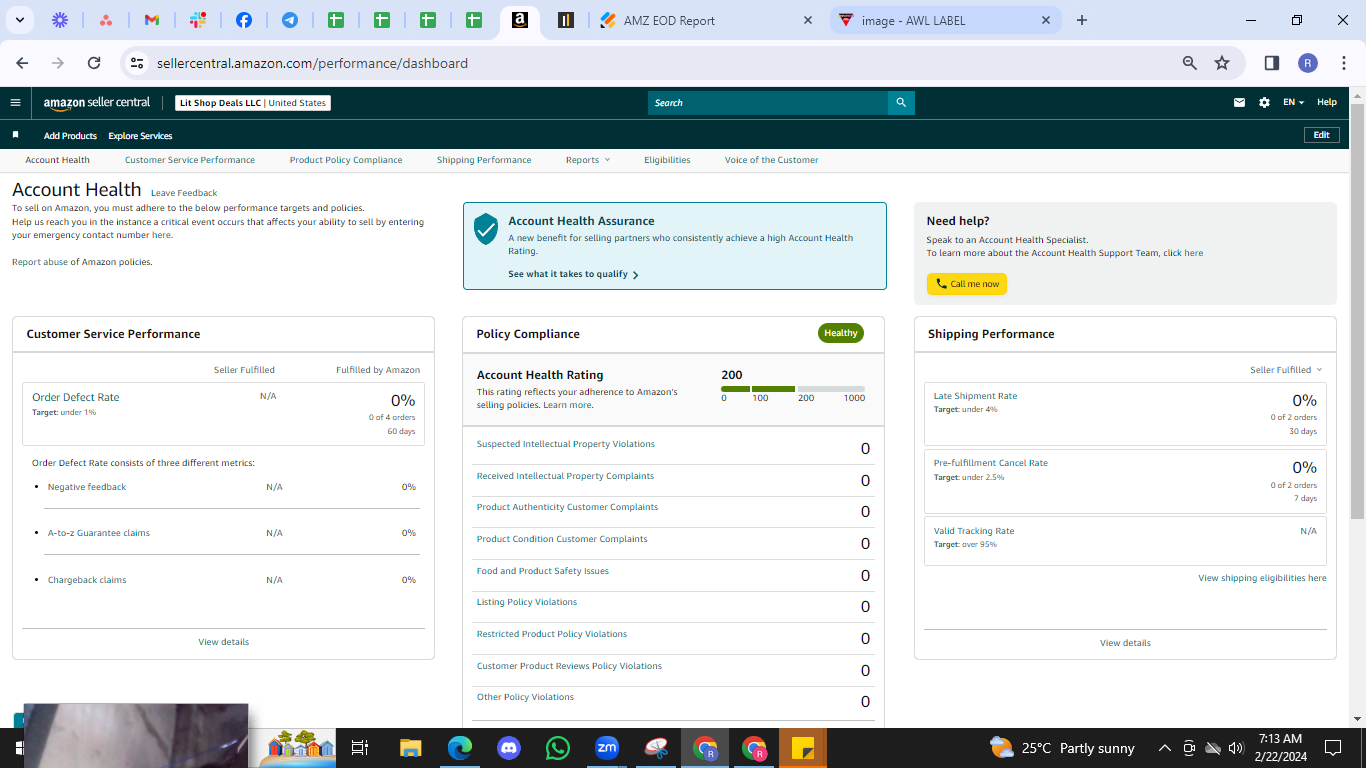
Task: Click the page vertical scrollbar
Action: click(x=1357, y=310)
